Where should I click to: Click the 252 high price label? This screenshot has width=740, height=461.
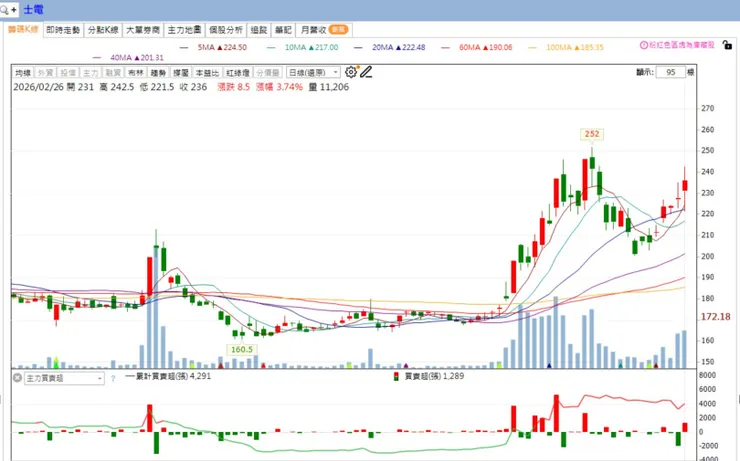pos(592,134)
